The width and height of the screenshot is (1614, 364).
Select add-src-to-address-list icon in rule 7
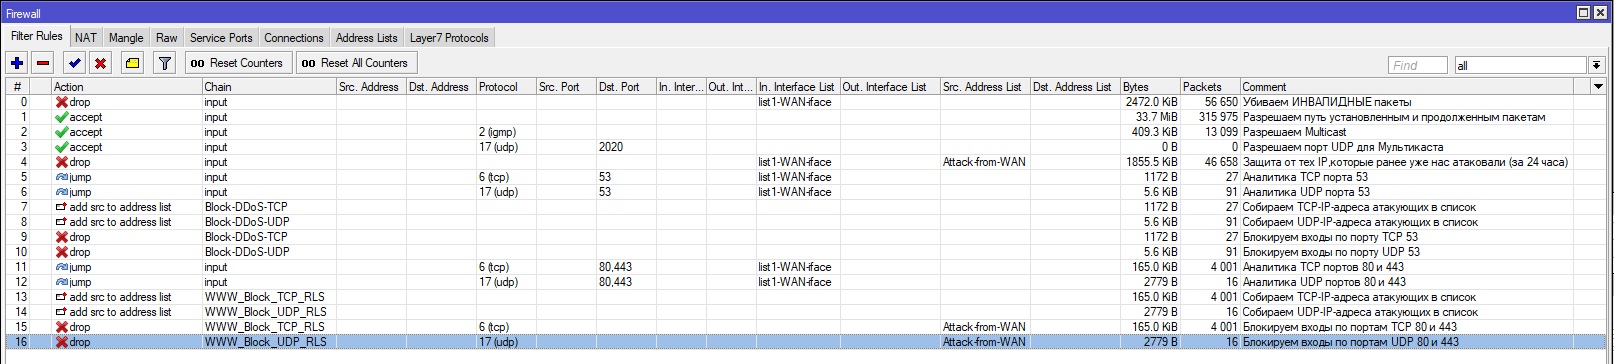61,207
